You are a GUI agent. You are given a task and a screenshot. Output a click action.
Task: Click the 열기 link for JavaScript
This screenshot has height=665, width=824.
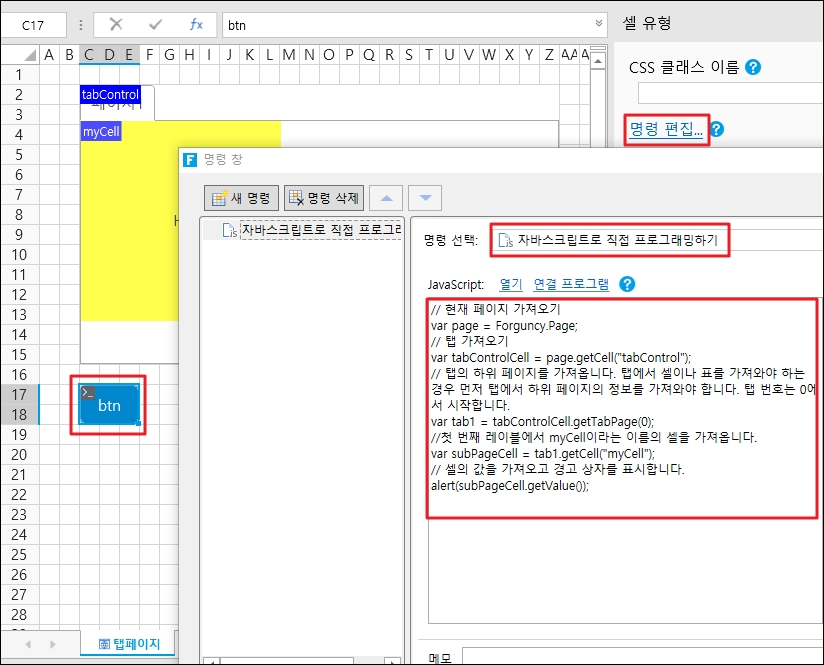click(x=510, y=284)
